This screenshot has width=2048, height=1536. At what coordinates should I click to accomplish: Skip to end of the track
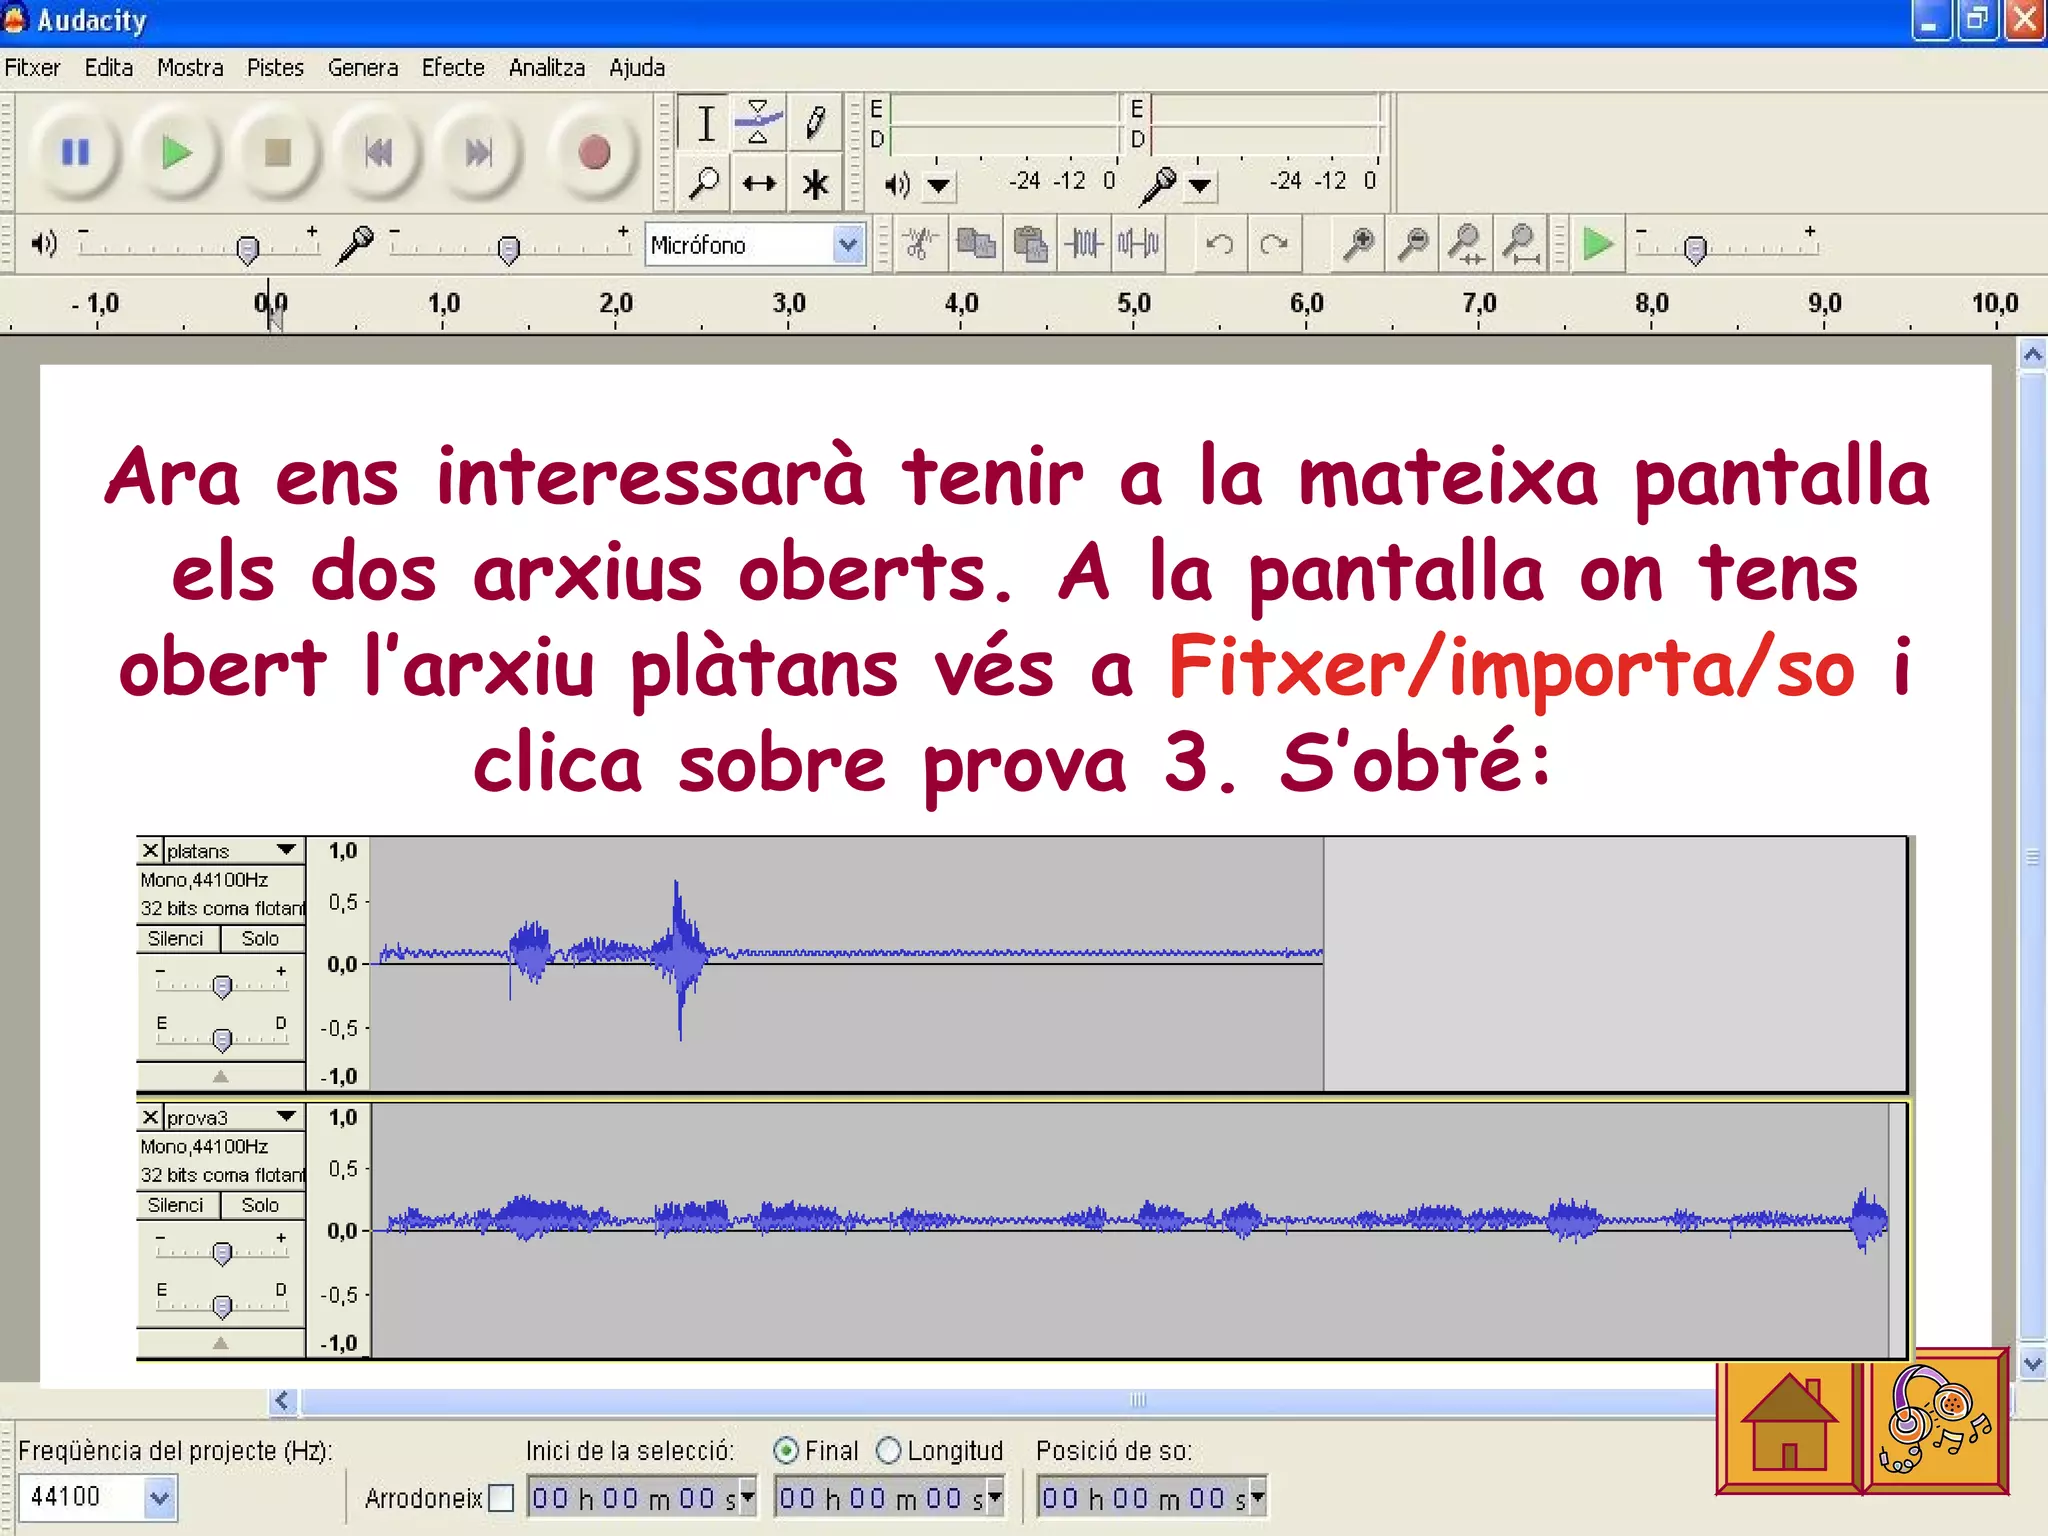[478, 152]
